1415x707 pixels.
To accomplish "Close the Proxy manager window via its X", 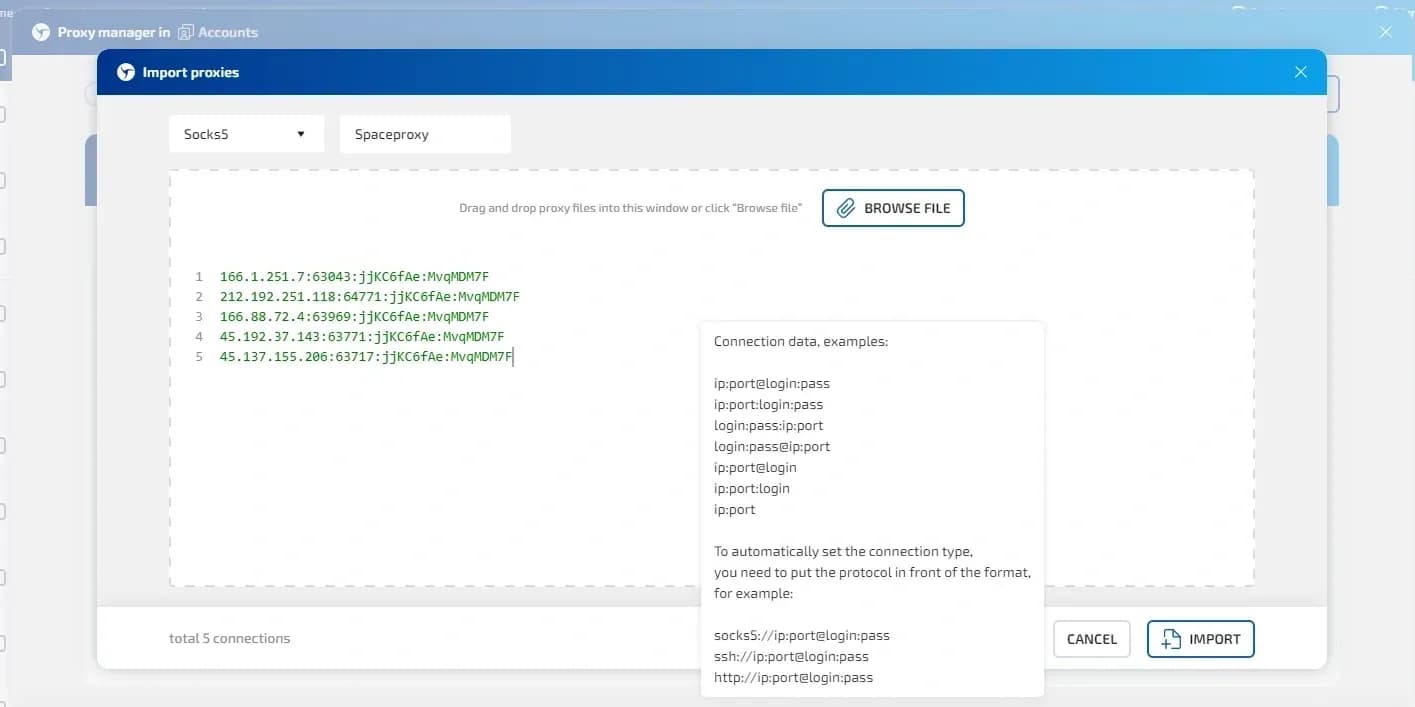I will click(x=1386, y=31).
